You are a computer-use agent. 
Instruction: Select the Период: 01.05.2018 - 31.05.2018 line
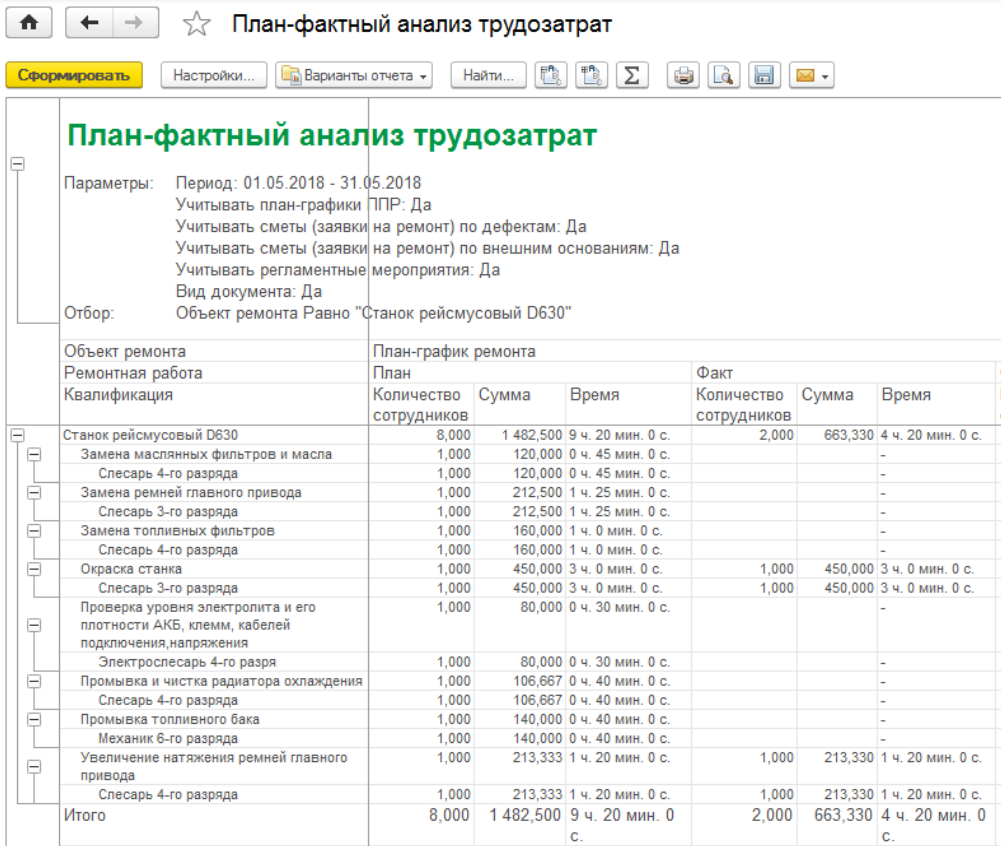(x=298, y=183)
